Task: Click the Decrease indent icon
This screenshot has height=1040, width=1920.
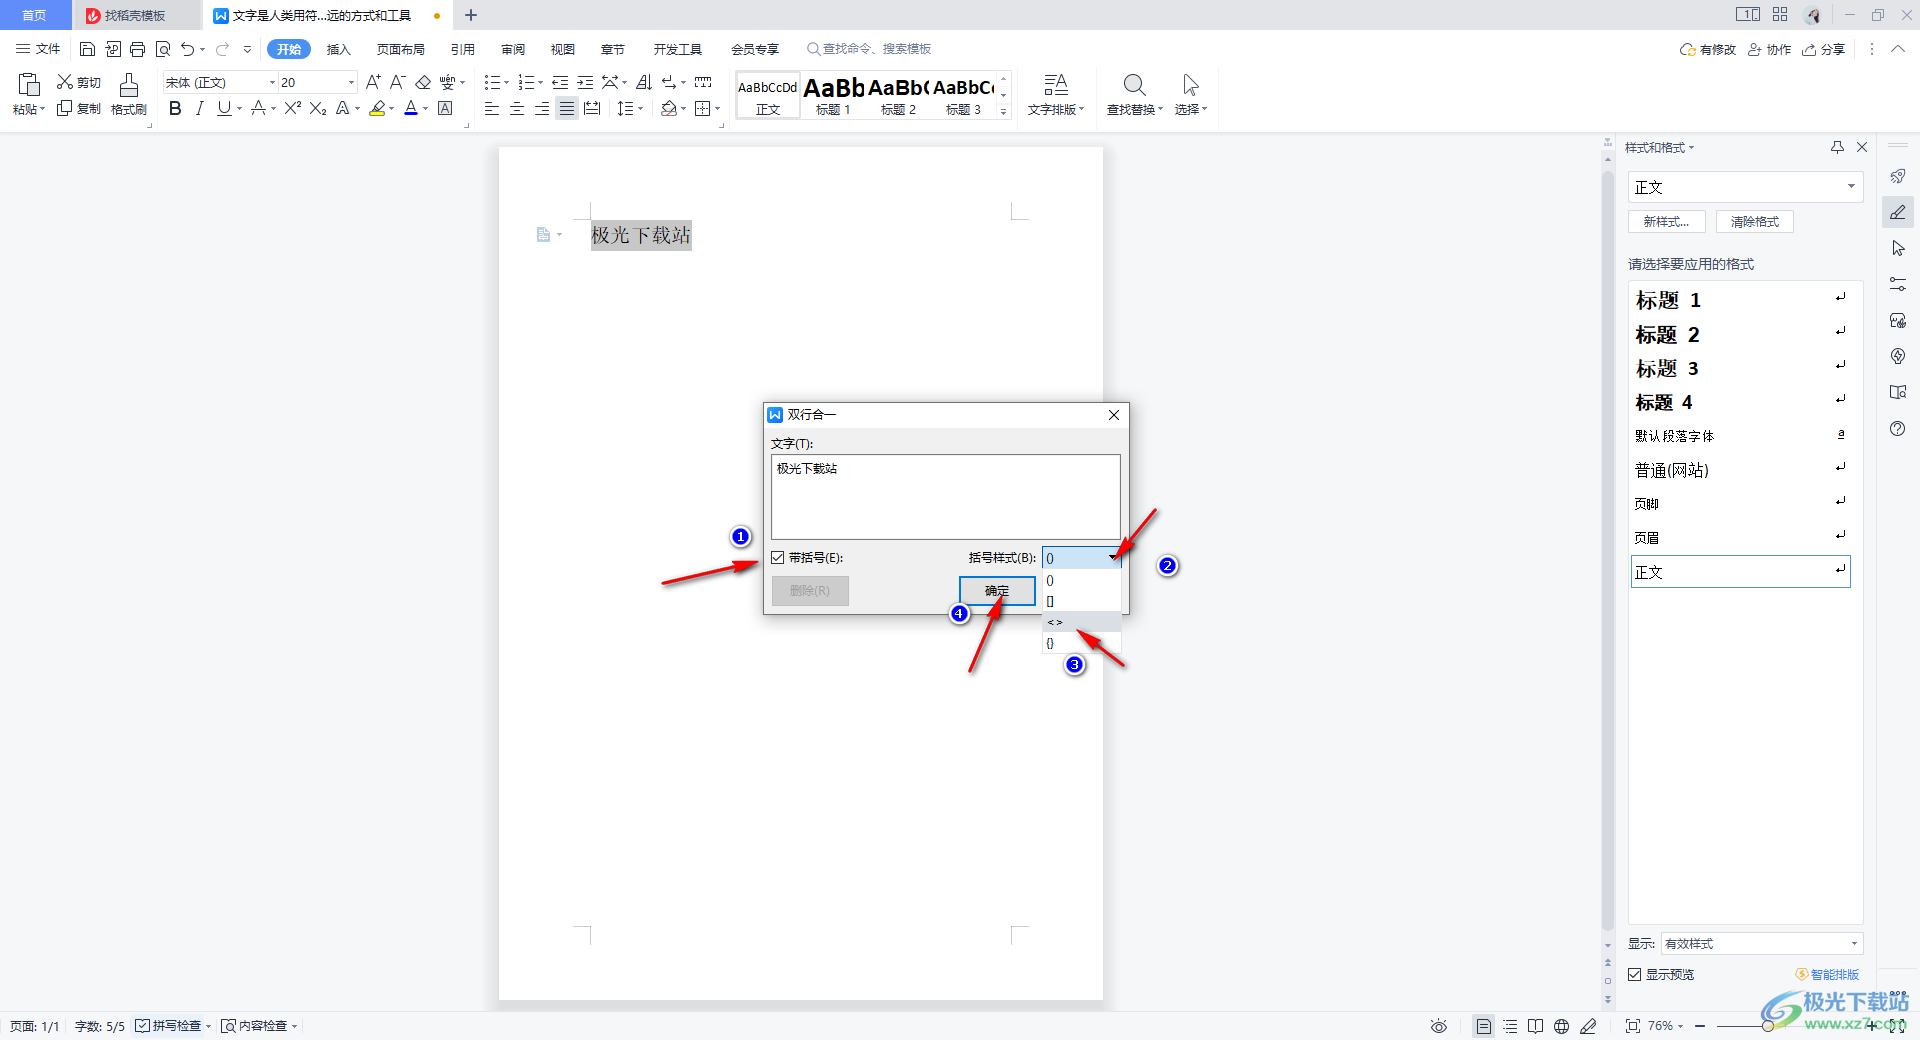Action: [x=560, y=82]
